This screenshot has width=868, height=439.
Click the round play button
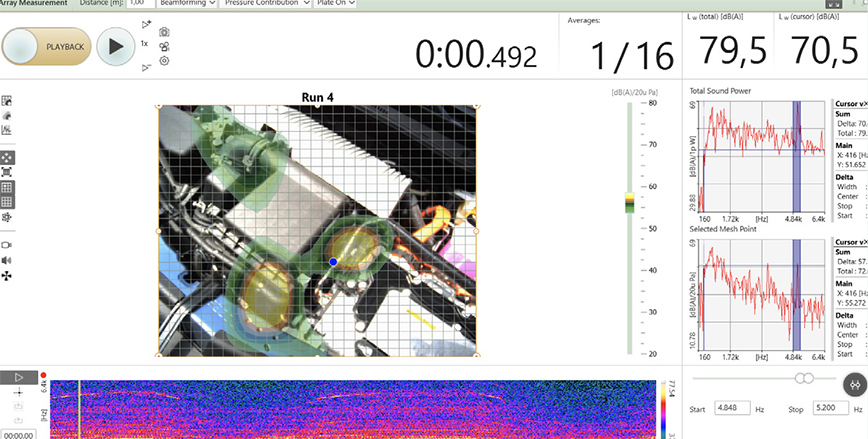116,46
